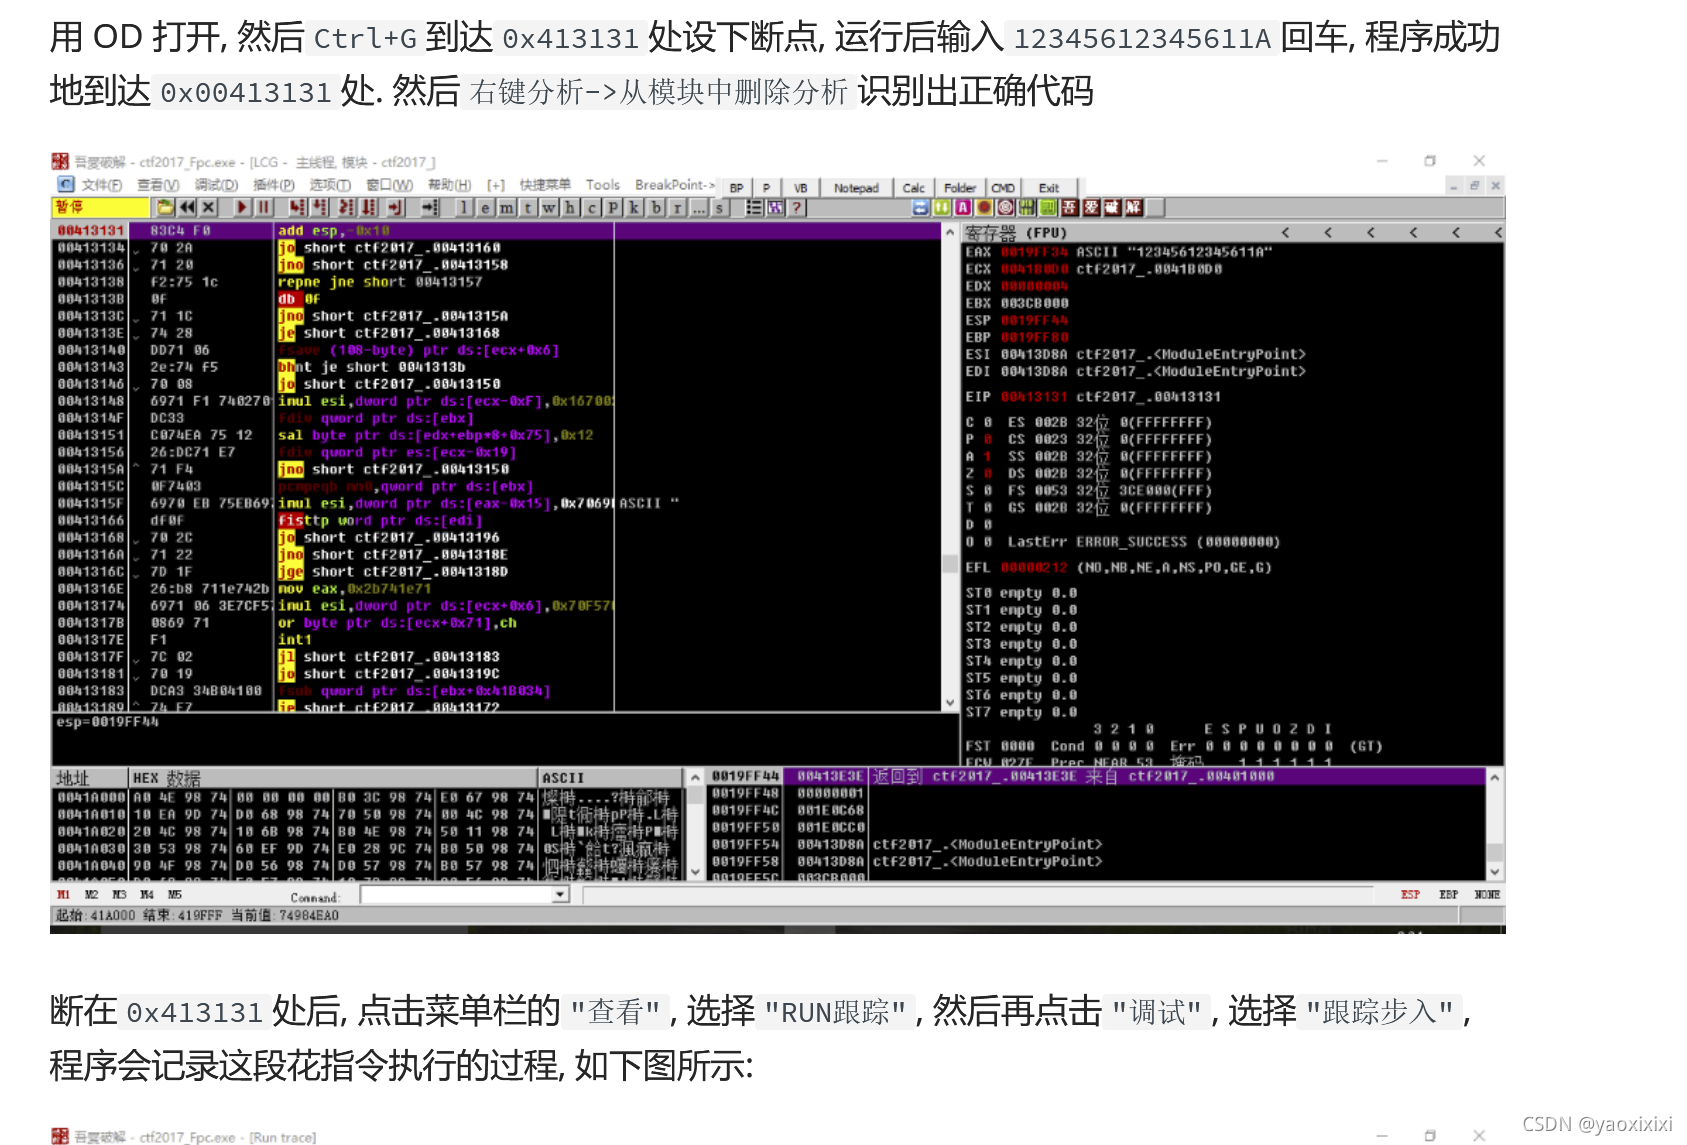This screenshot has width=1687, height=1145.
Task: Open the Patches window with the 'P' icon
Action: coord(613,207)
